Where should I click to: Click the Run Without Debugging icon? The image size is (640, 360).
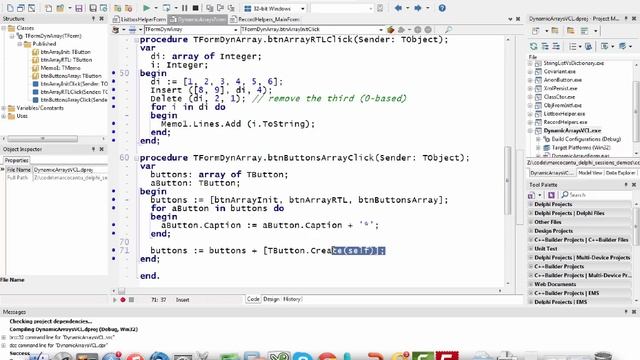pos(166,8)
